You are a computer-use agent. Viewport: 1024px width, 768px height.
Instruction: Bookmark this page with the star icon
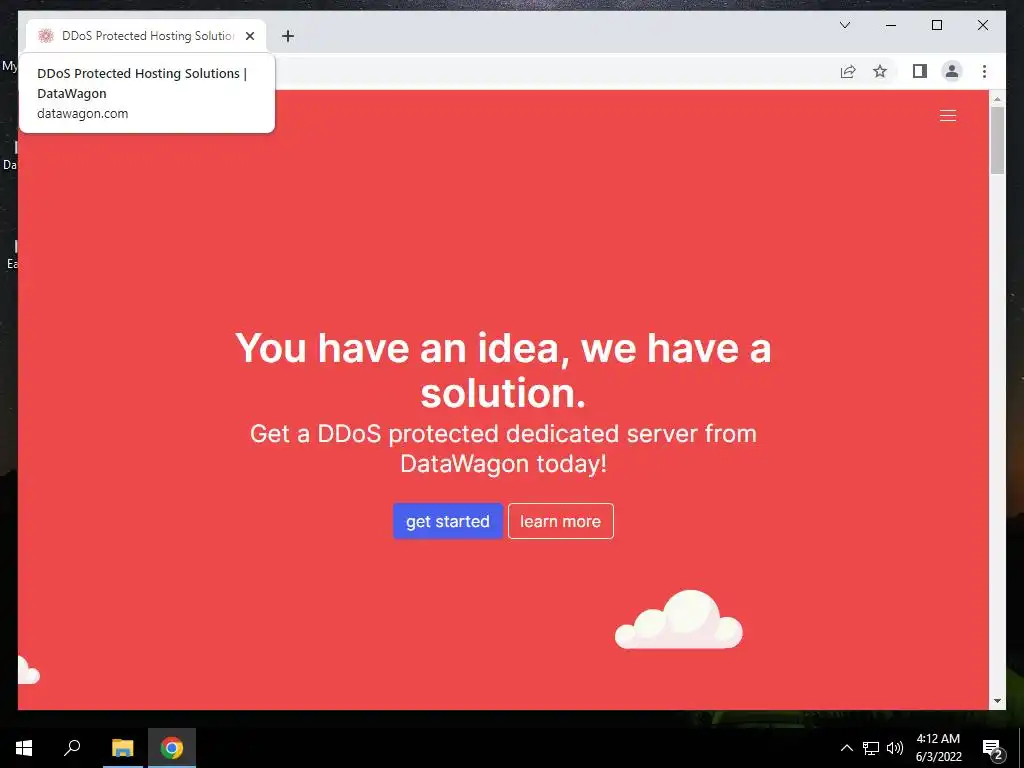coord(880,71)
